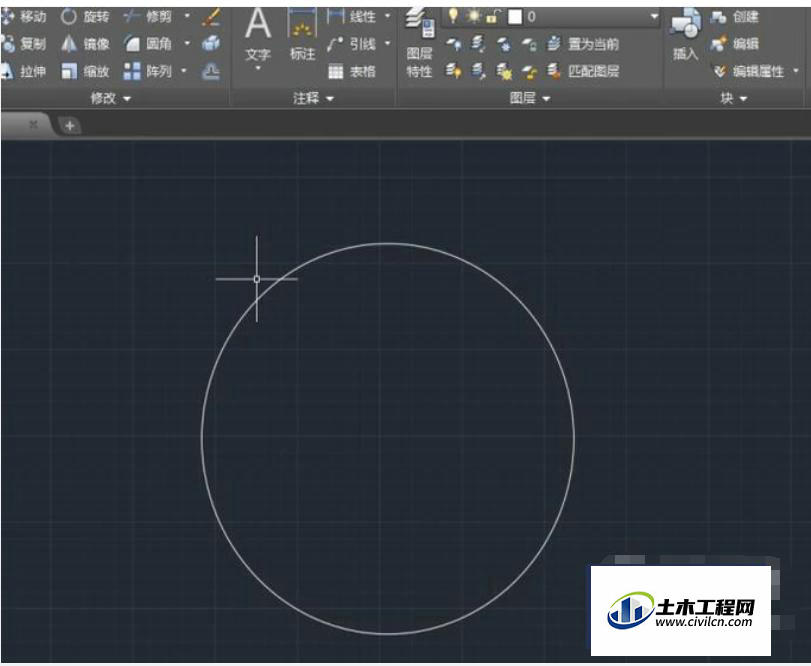Click the Offset icon below Explode
This screenshot has width=811, height=666.
pyautogui.click(x=211, y=71)
